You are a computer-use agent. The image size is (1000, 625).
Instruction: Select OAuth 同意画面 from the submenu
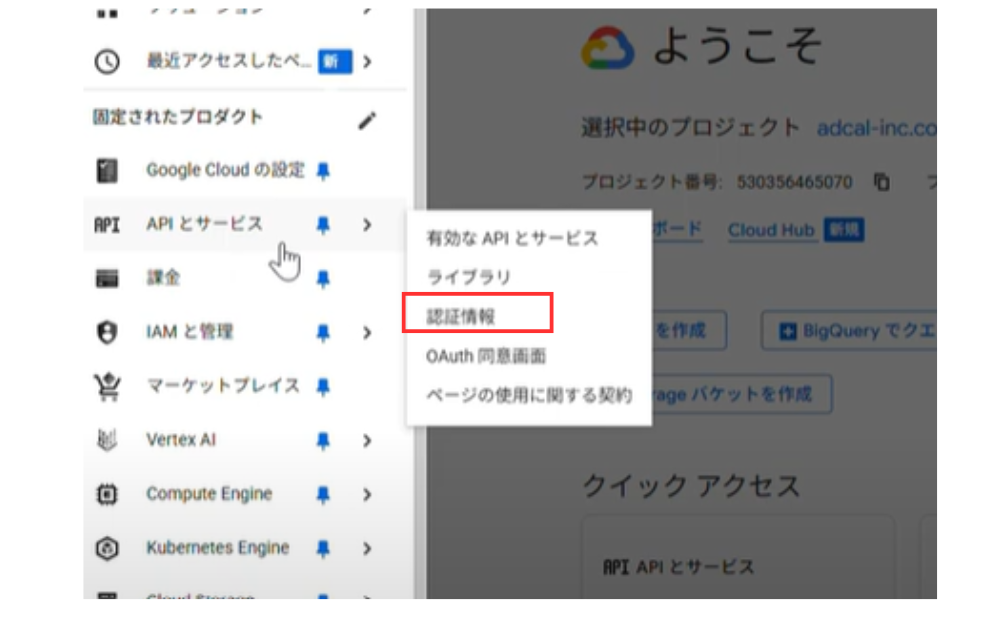click(486, 356)
